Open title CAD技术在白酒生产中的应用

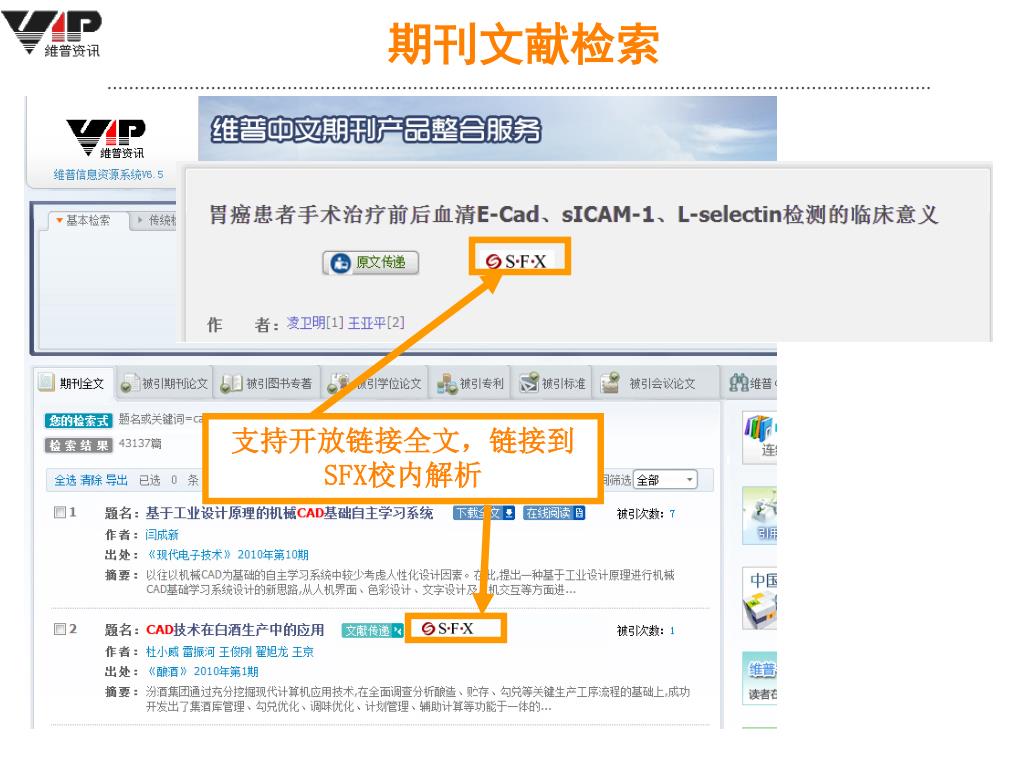[235, 630]
